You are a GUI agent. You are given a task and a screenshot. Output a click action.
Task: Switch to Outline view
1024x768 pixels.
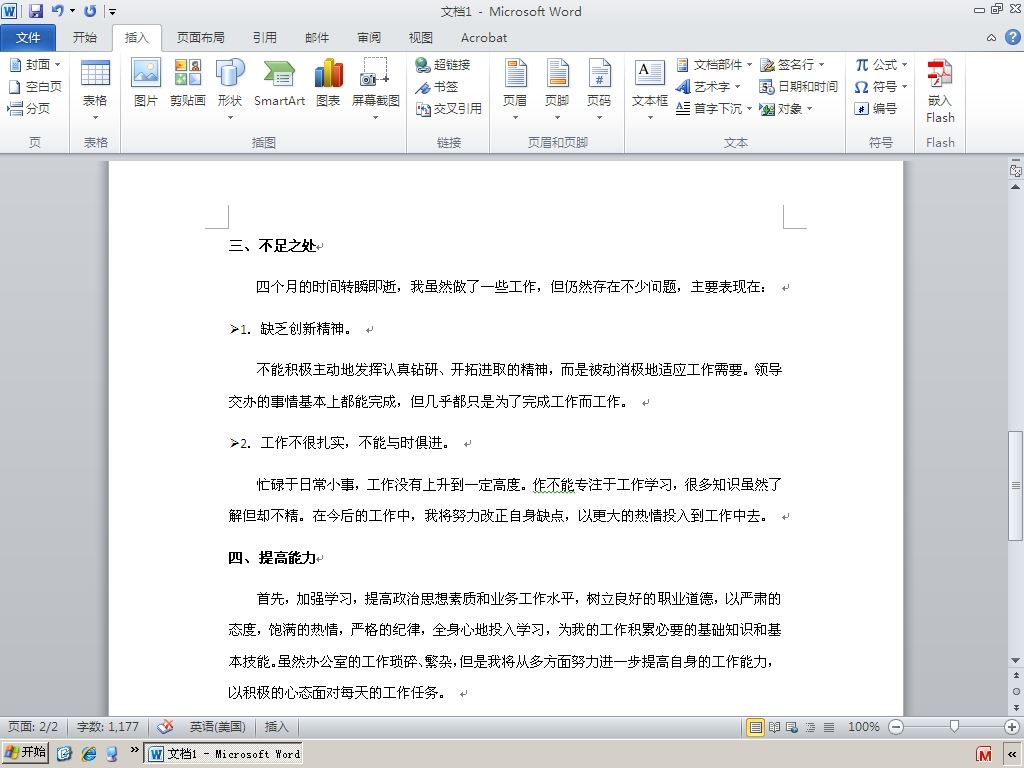(x=810, y=727)
